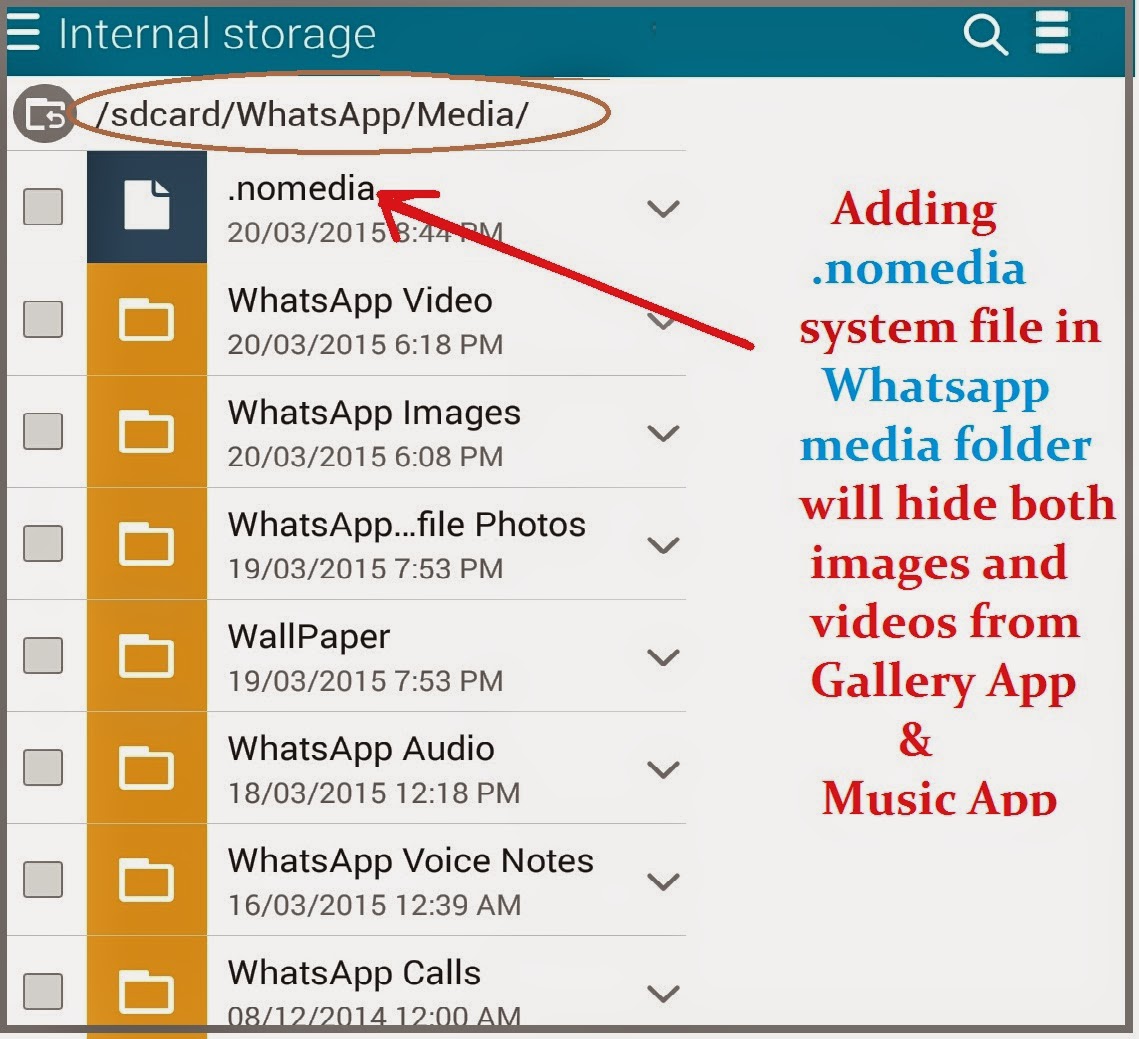Tap the date 20/03/2015 6:08 PM
Image resolution: width=1139 pixels, height=1039 pixels.
[365, 456]
